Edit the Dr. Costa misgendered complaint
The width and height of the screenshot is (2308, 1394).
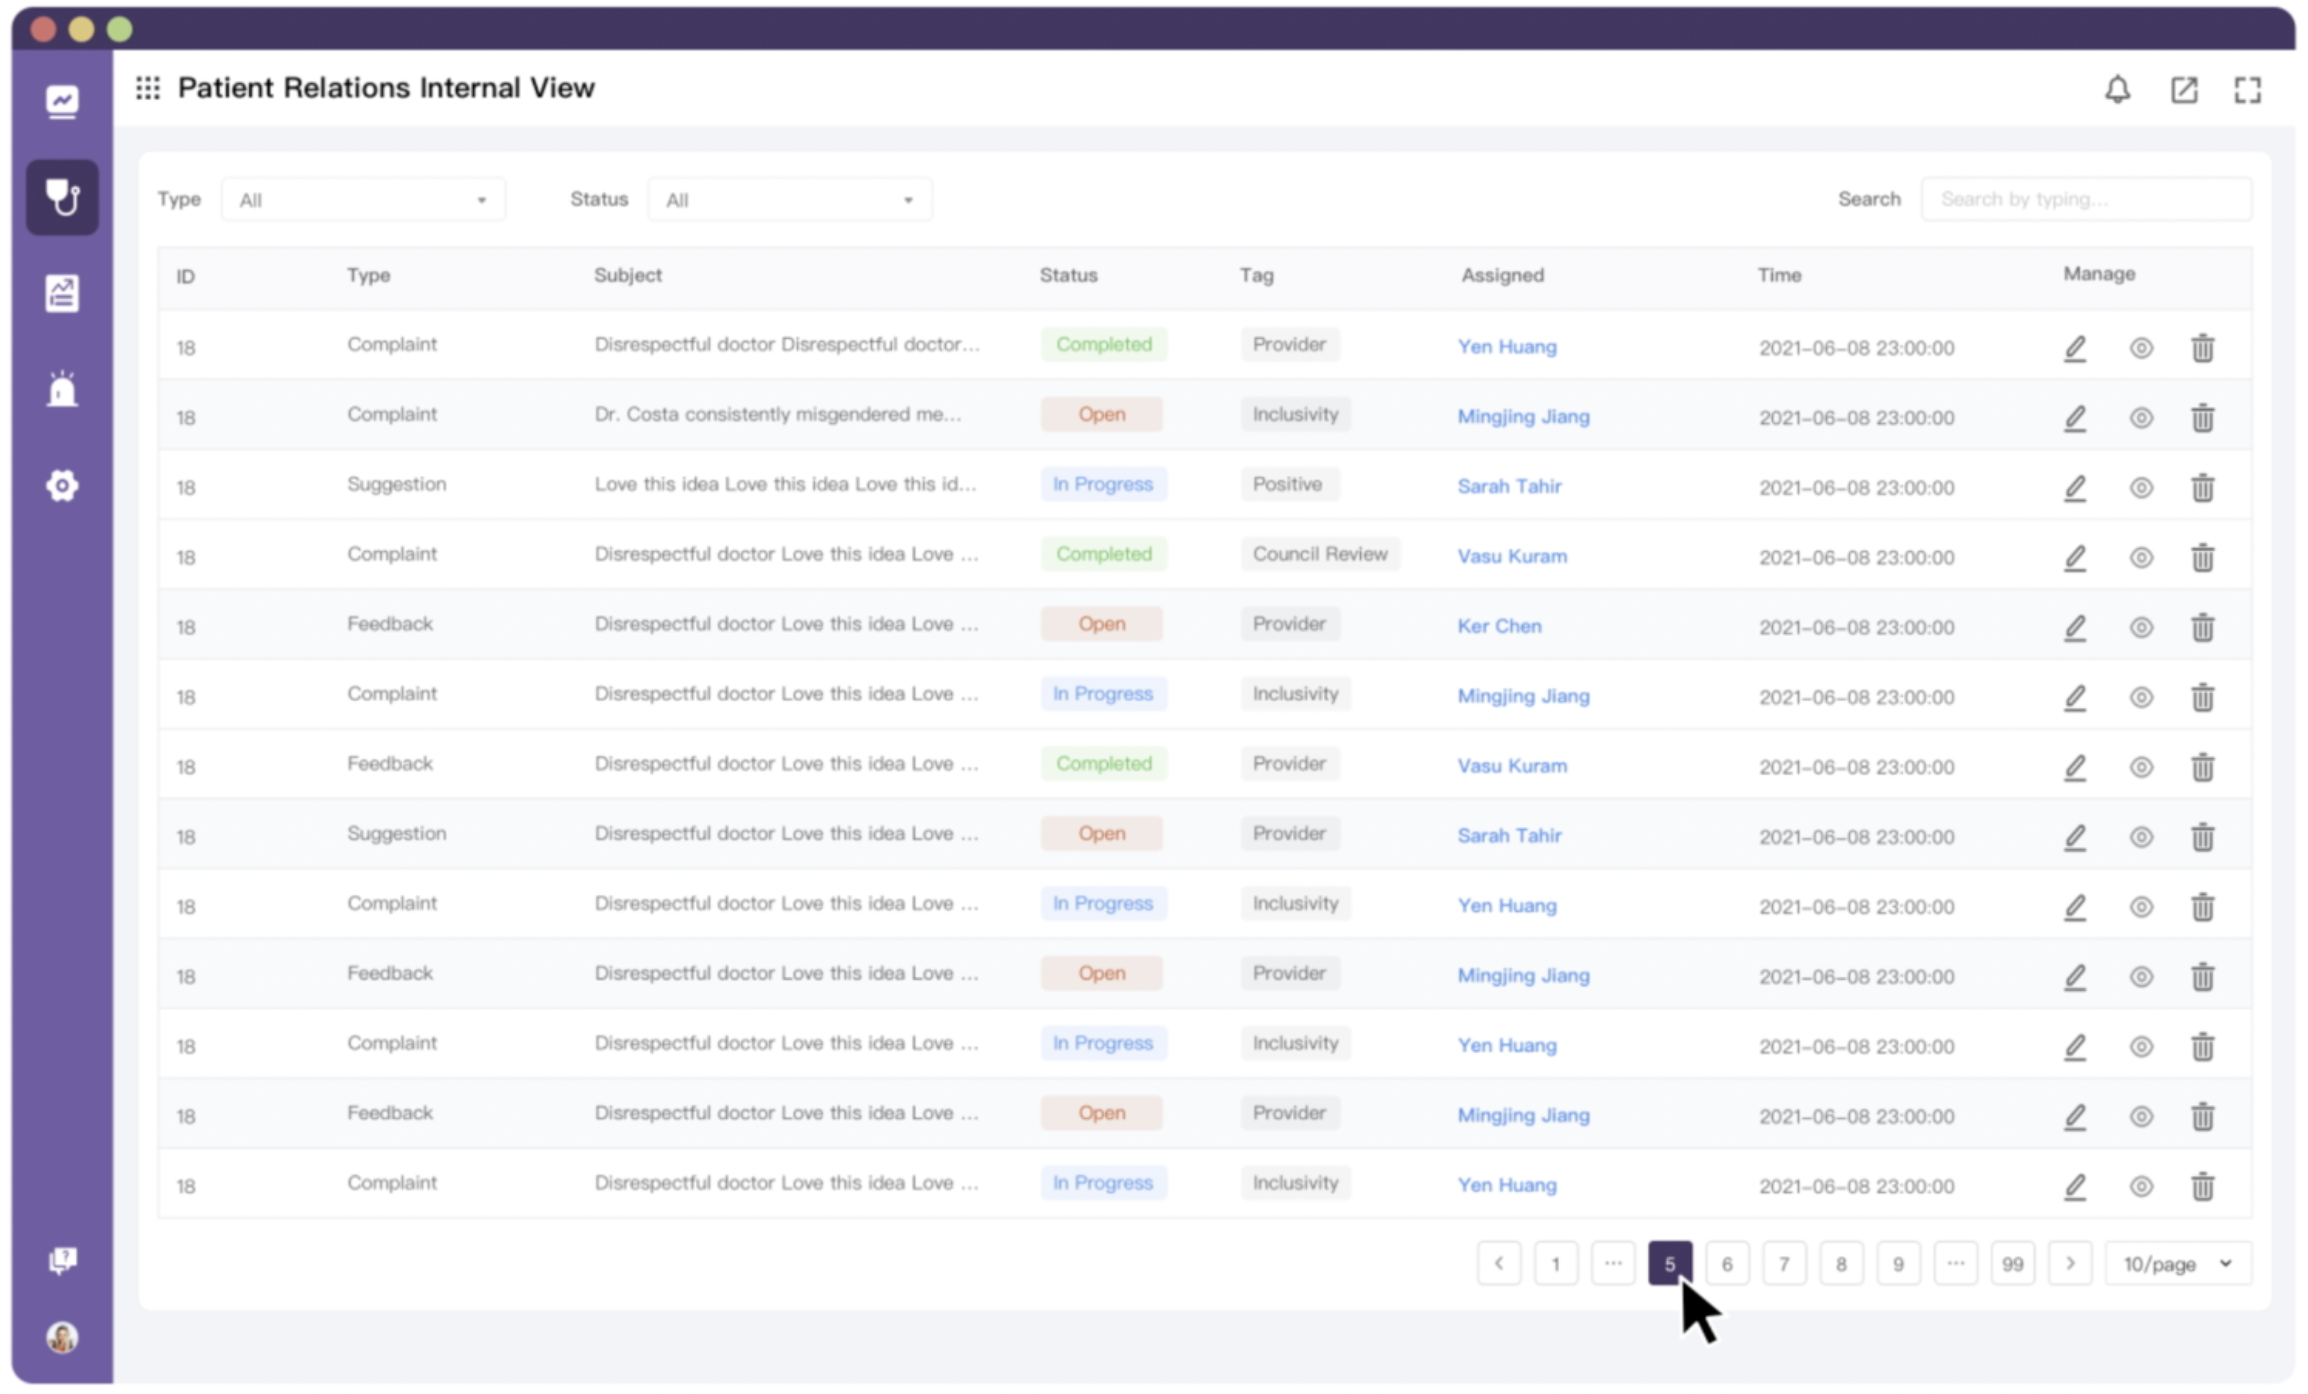point(2076,418)
